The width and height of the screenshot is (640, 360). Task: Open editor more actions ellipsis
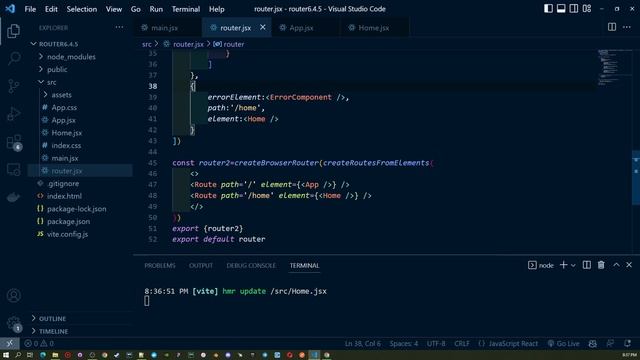coord(627,27)
